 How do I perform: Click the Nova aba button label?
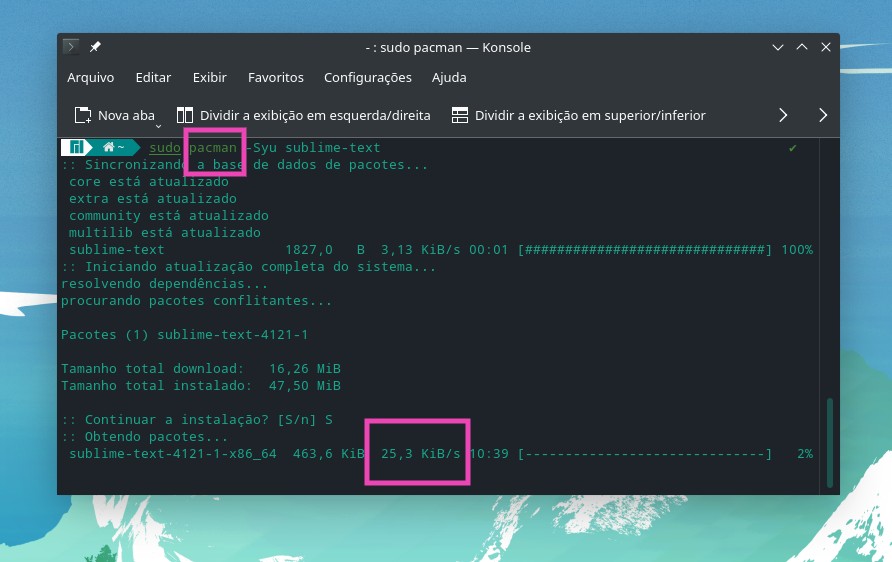click(126, 115)
